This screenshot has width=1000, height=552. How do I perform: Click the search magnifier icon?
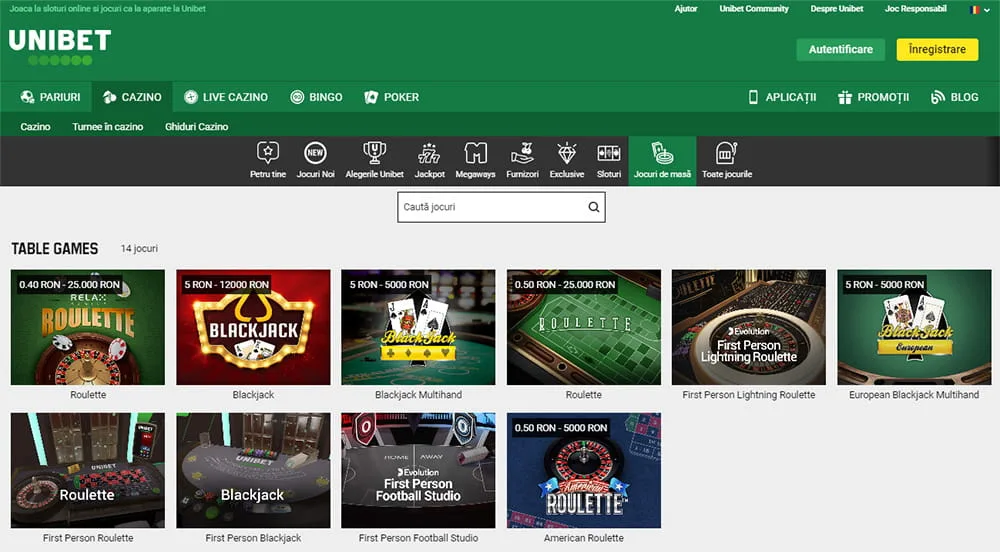pyautogui.click(x=593, y=208)
